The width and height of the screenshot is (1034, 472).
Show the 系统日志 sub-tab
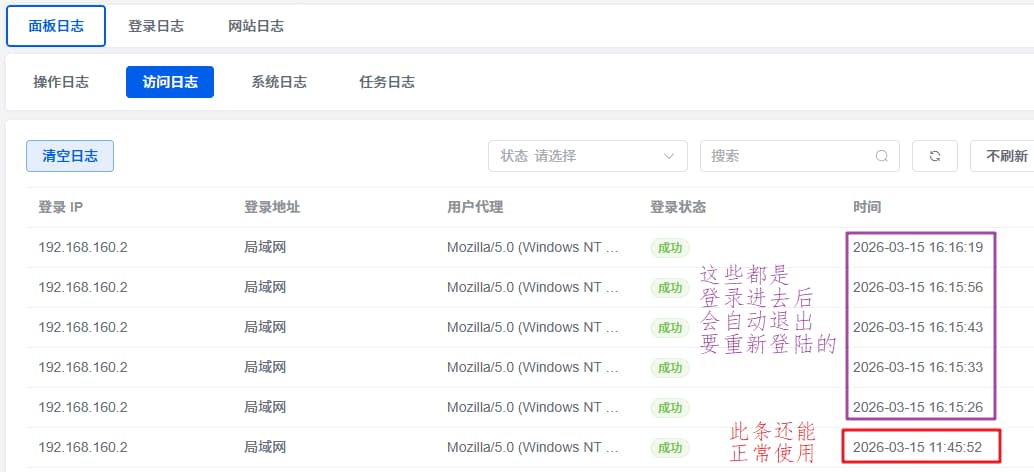pos(279,82)
